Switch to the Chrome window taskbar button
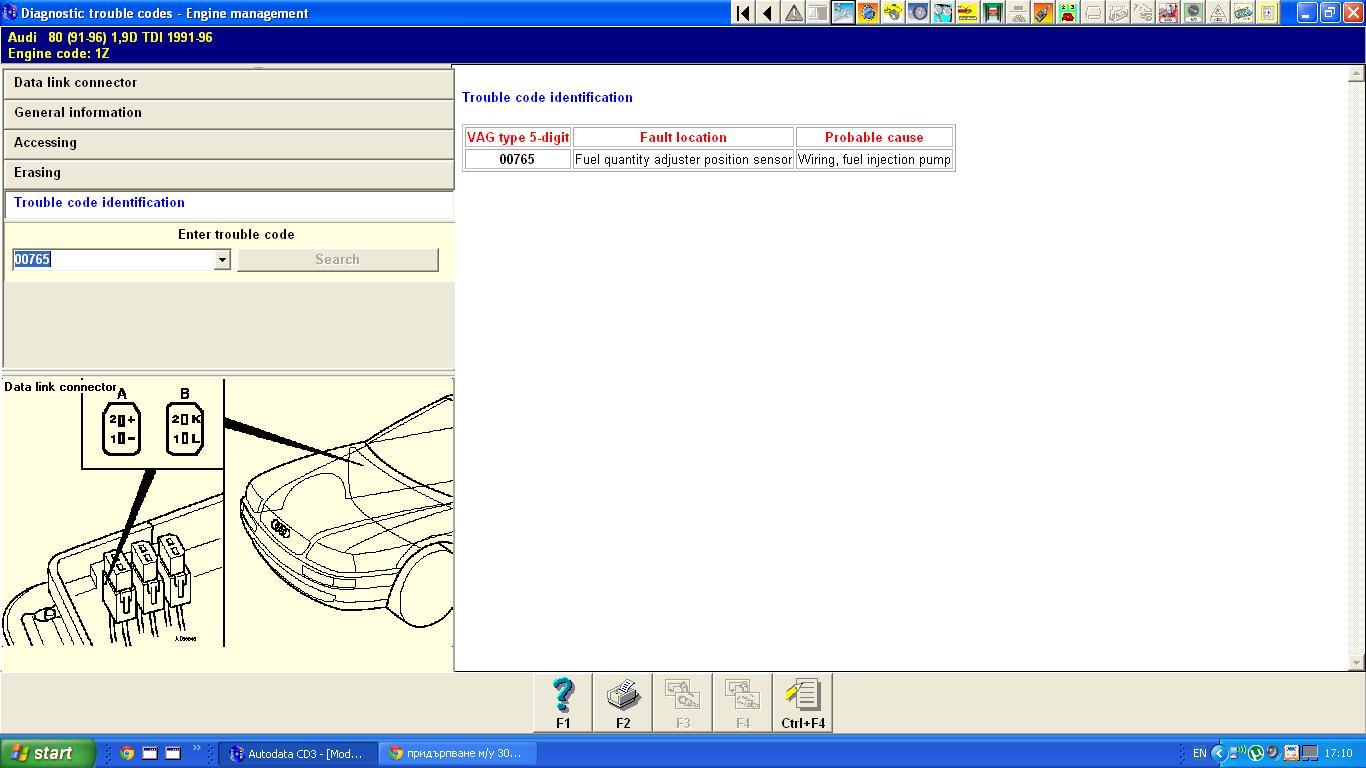 [x=458, y=753]
